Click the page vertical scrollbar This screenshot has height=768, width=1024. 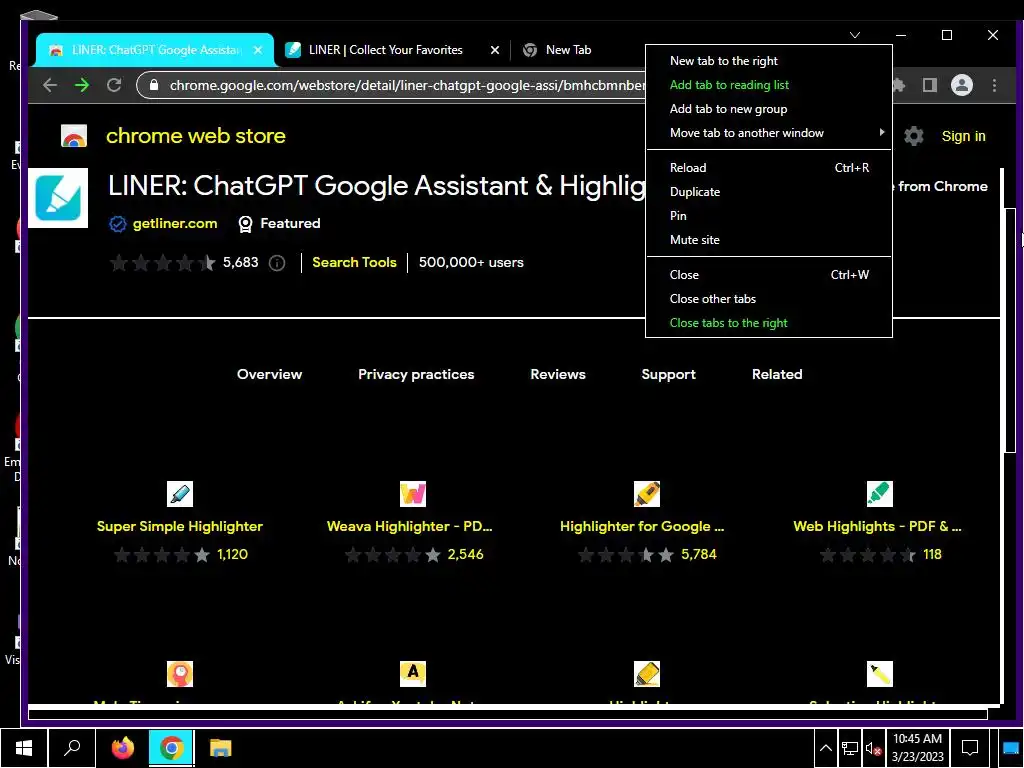(x=1010, y=330)
